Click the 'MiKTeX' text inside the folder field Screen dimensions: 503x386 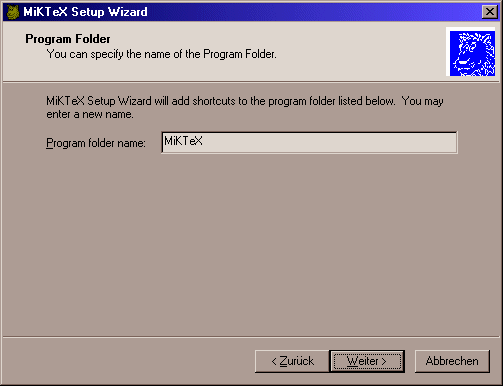183,141
